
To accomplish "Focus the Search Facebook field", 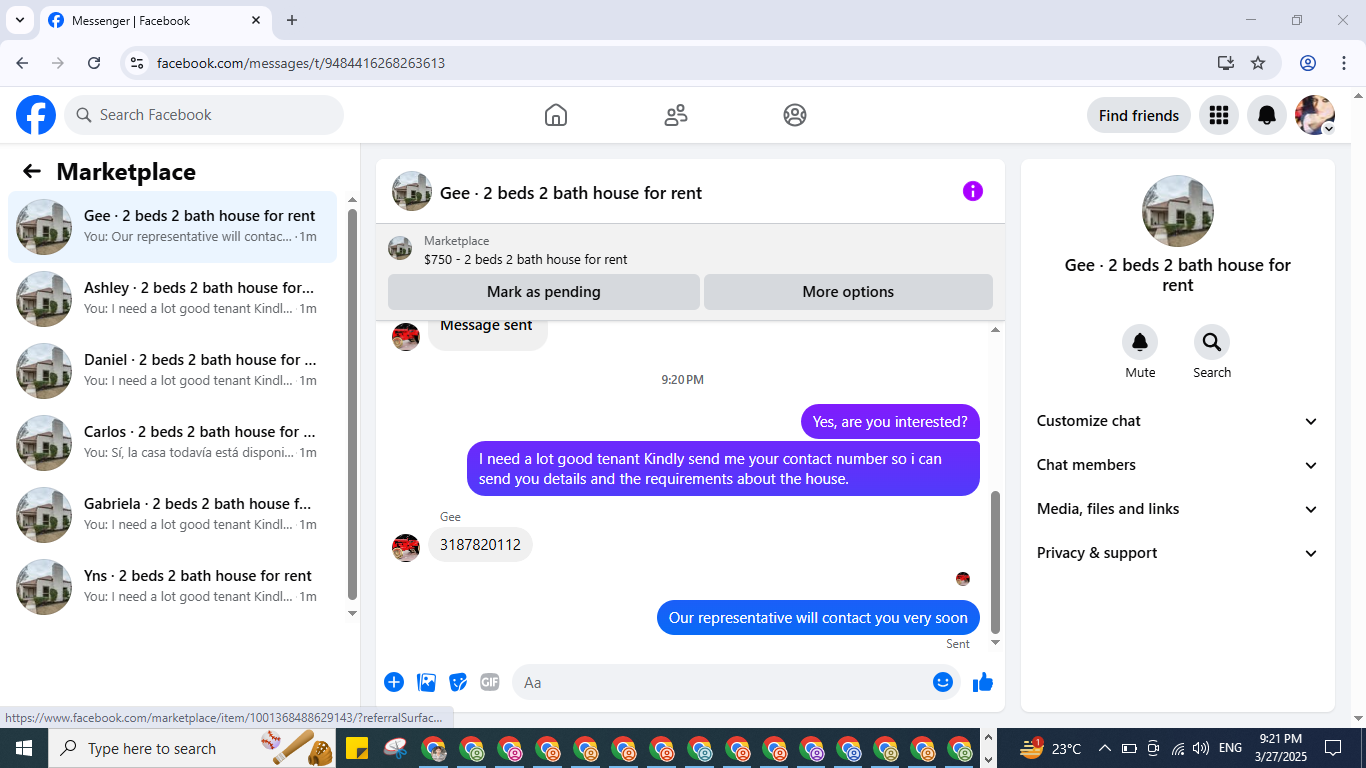I will (x=204, y=115).
